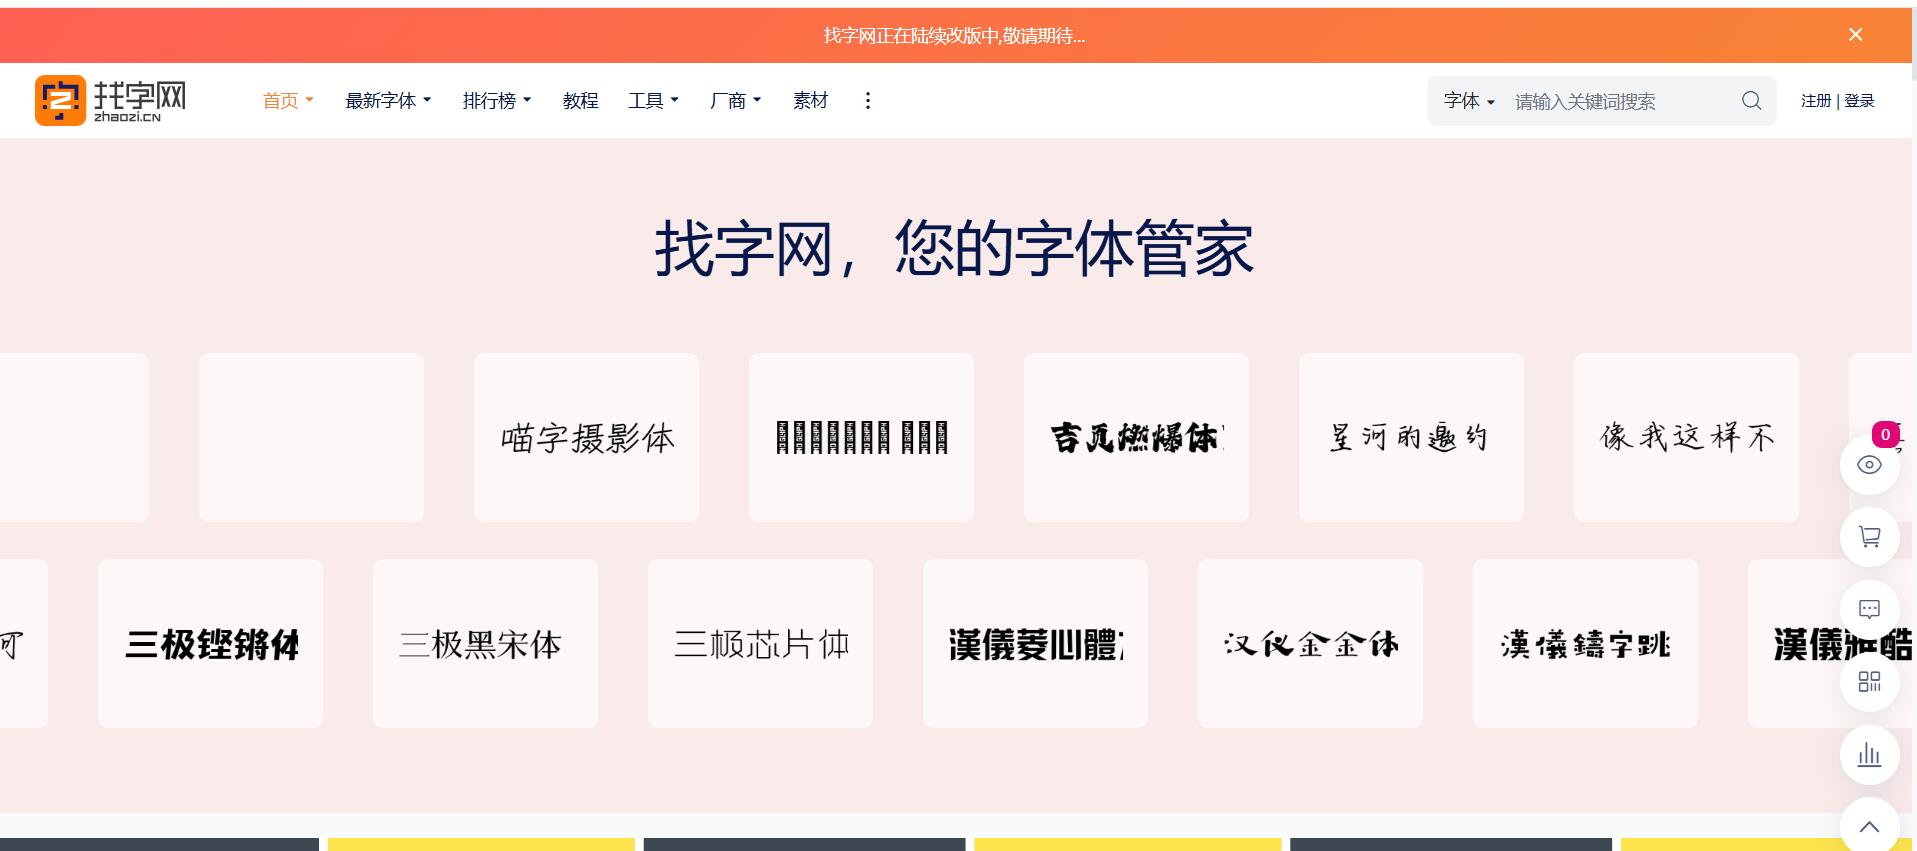This screenshot has width=1917, height=851.
Task: Click the heading 找字网，您的字体管家
Action: [954, 249]
